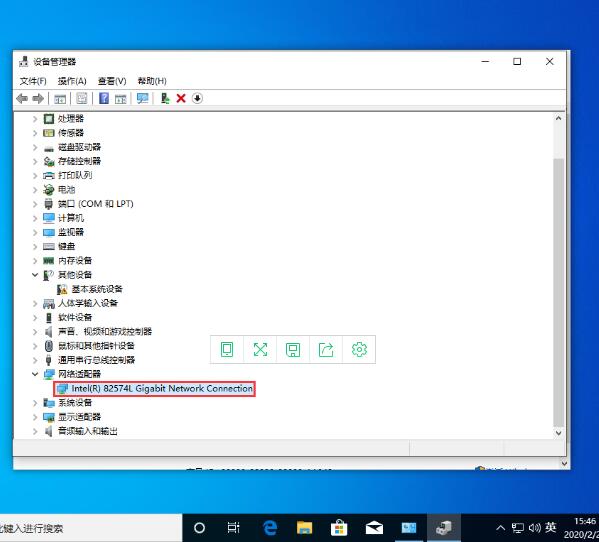Select the 软件设备 category
This screenshot has width=599, height=542.
coord(75,317)
